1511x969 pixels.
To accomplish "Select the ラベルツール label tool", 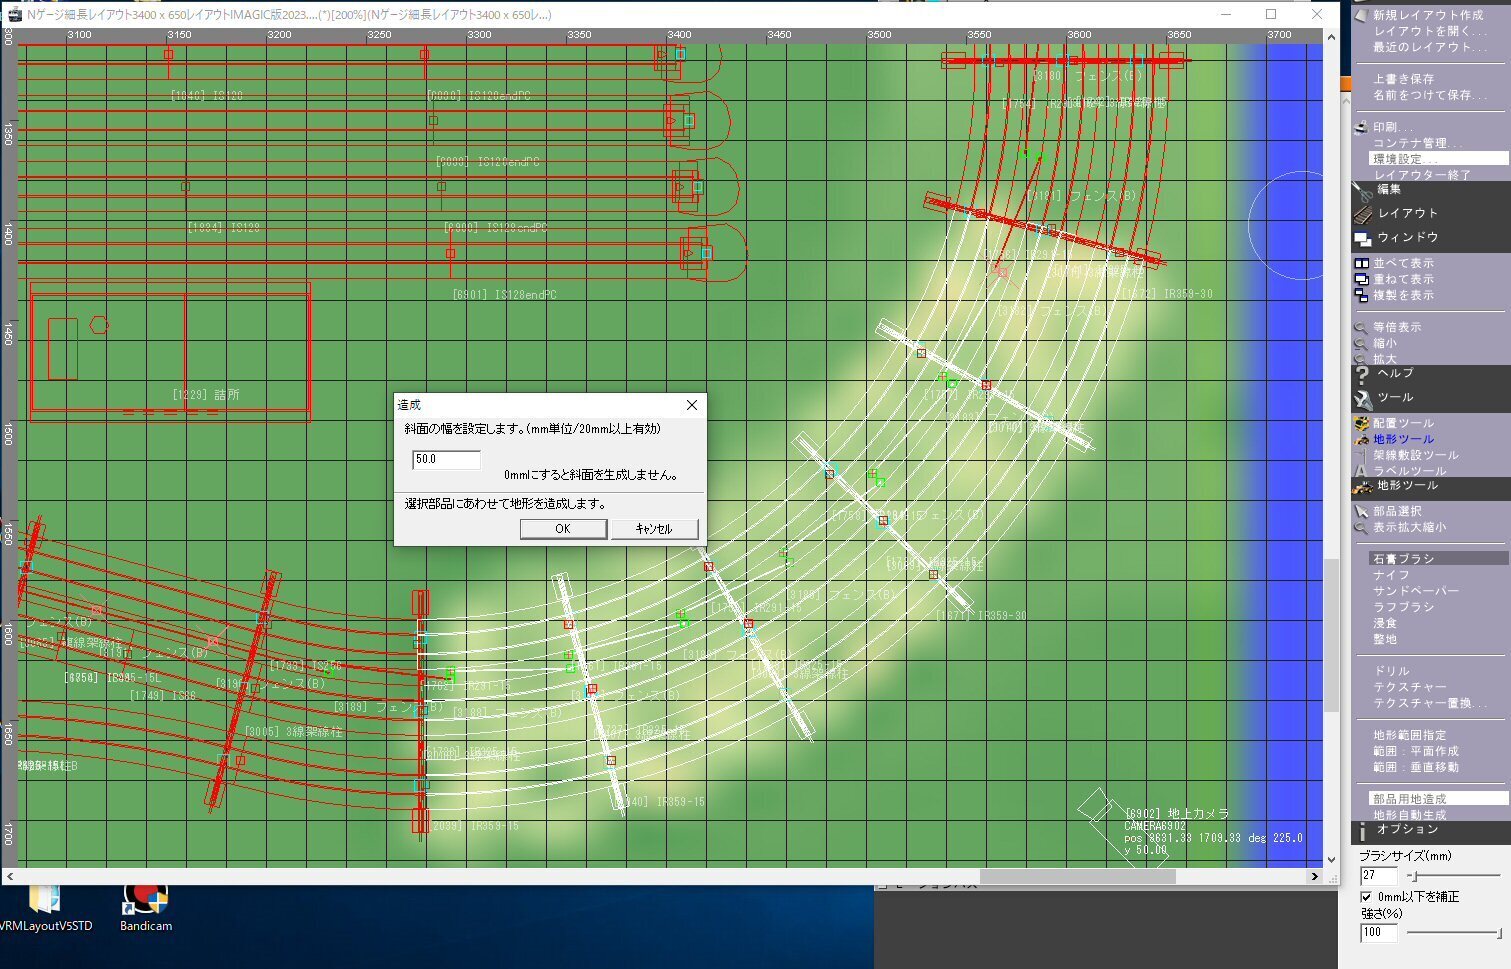I will [1409, 471].
